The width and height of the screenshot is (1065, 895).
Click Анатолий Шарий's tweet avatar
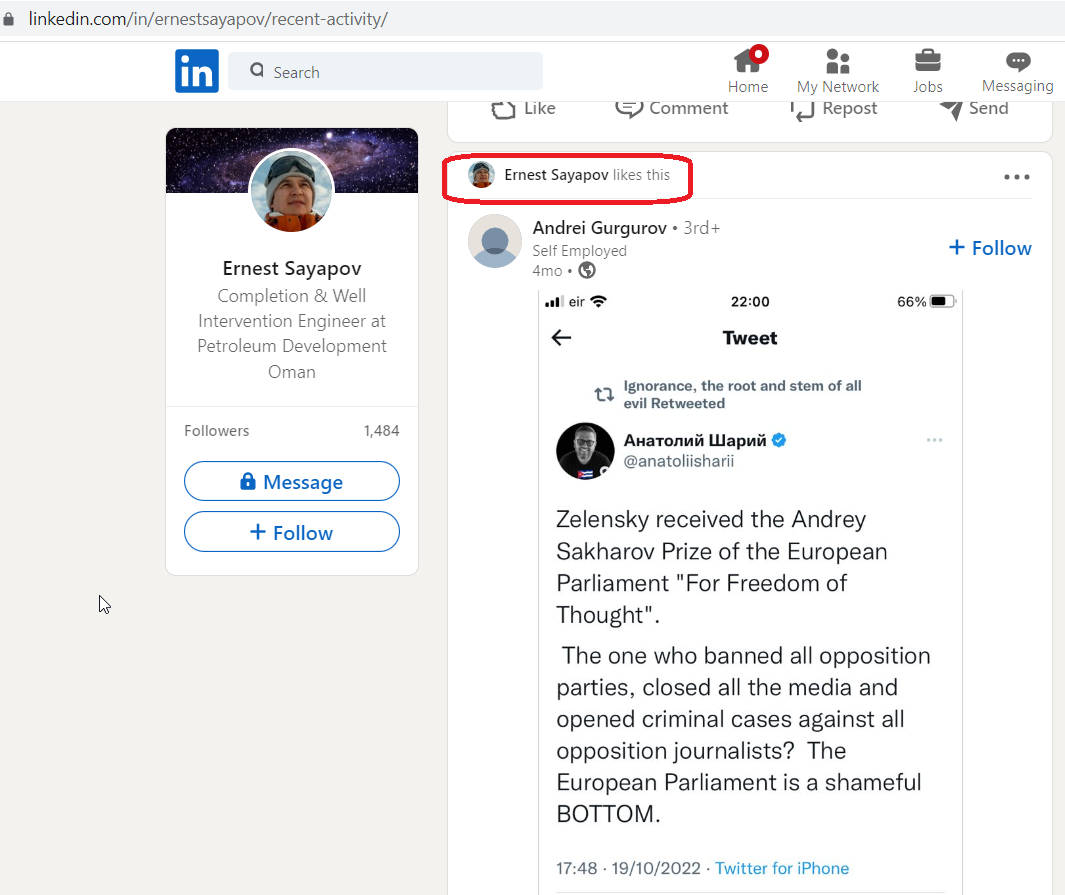pos(585,451)
